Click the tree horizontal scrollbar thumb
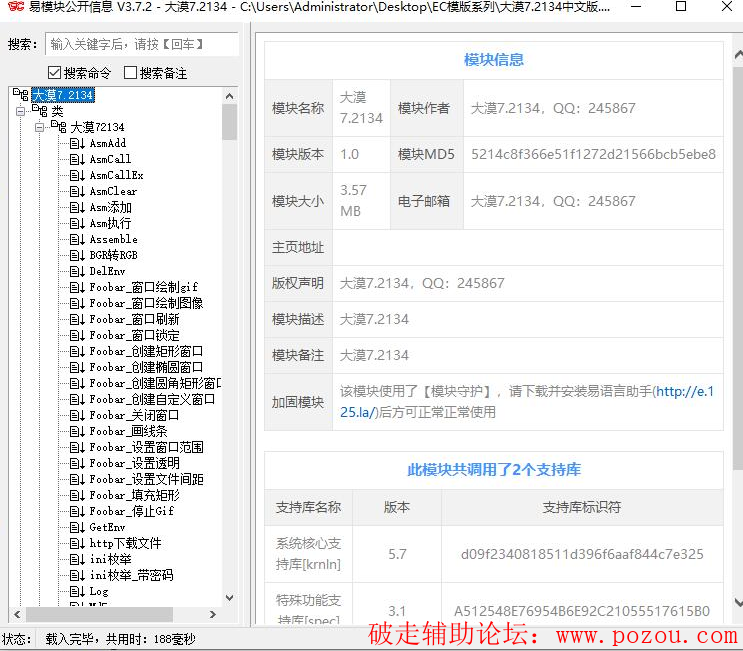The image size is (743, 651). click(100, 615)
